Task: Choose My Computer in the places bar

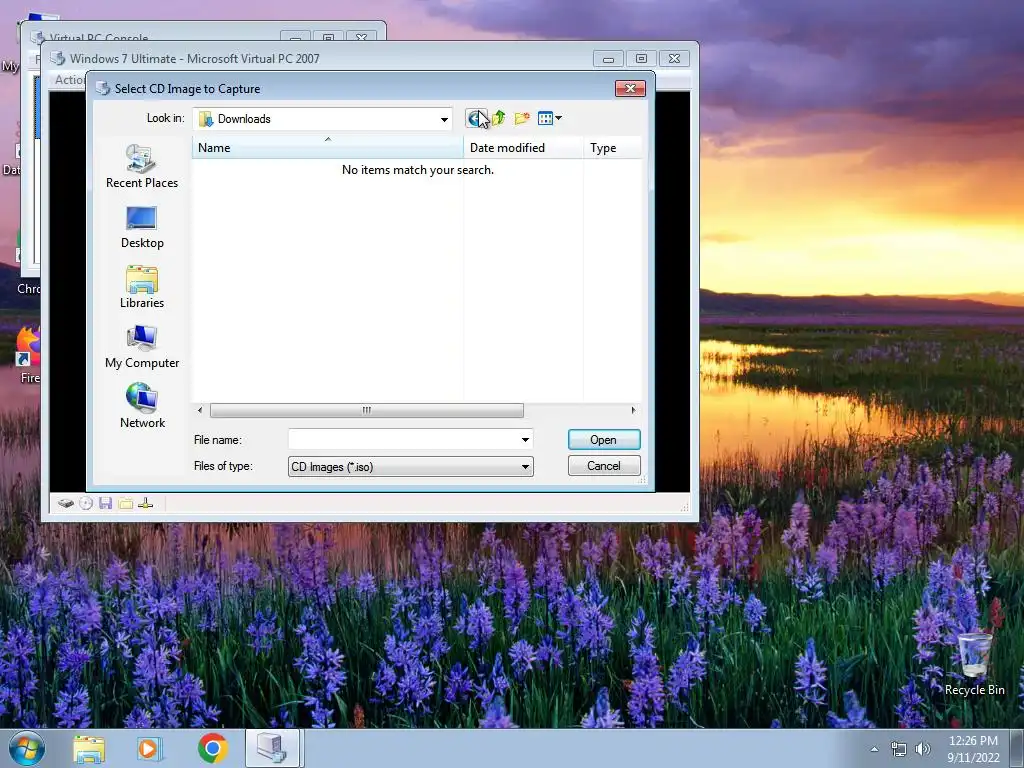Action: coord(142,347)
